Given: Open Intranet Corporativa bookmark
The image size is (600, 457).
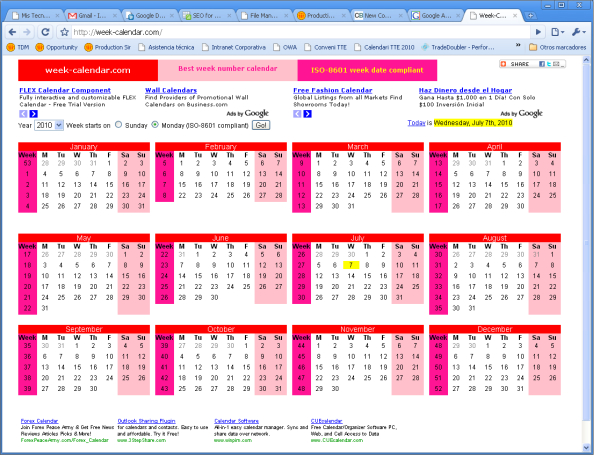Looking at the screenshot, I should click(x=234, y=47).
